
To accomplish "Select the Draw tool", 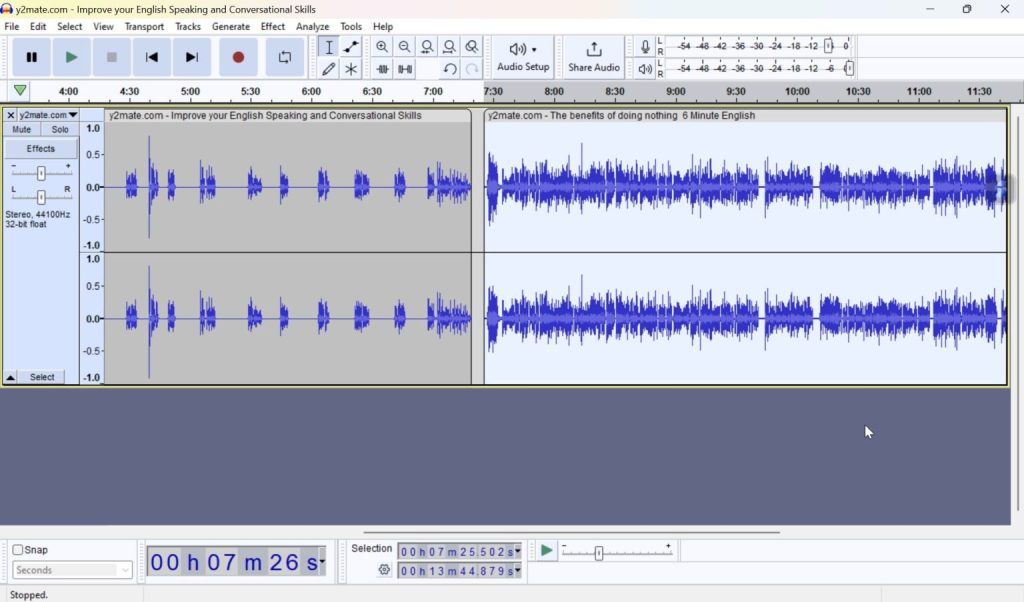I will (x=328, y=68).
